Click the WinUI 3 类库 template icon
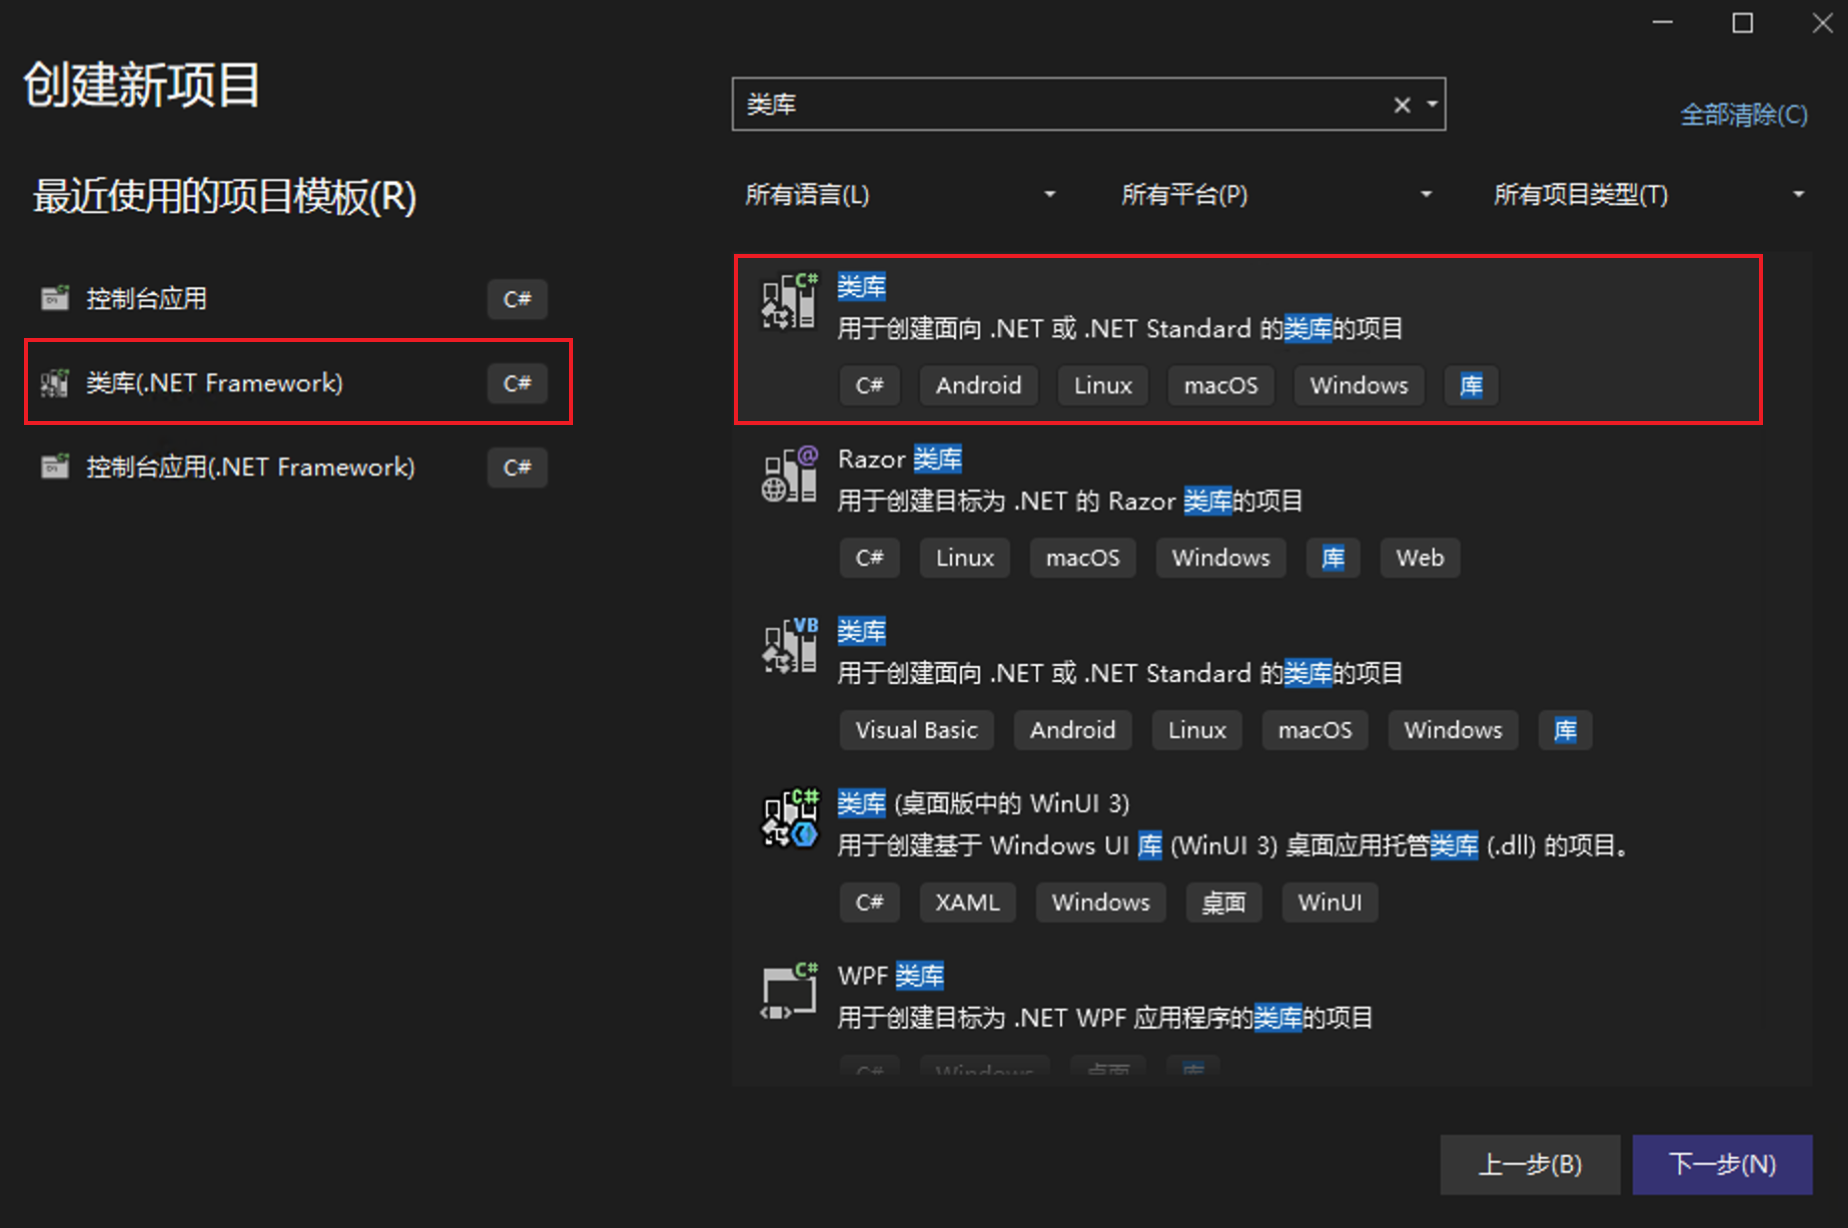The width and height of the screenshot is (1848, 1228). (x=790, y=820)
